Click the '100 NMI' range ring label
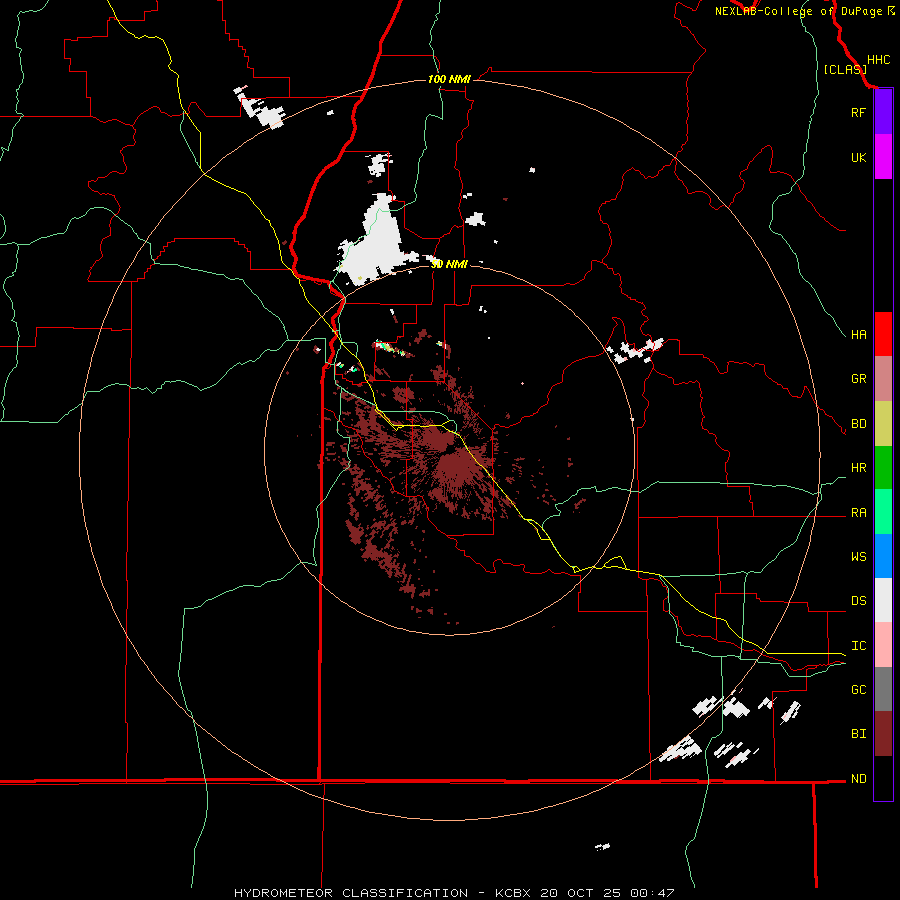The width and height of the screenshot is (900, 900). [x=449, y=79]
